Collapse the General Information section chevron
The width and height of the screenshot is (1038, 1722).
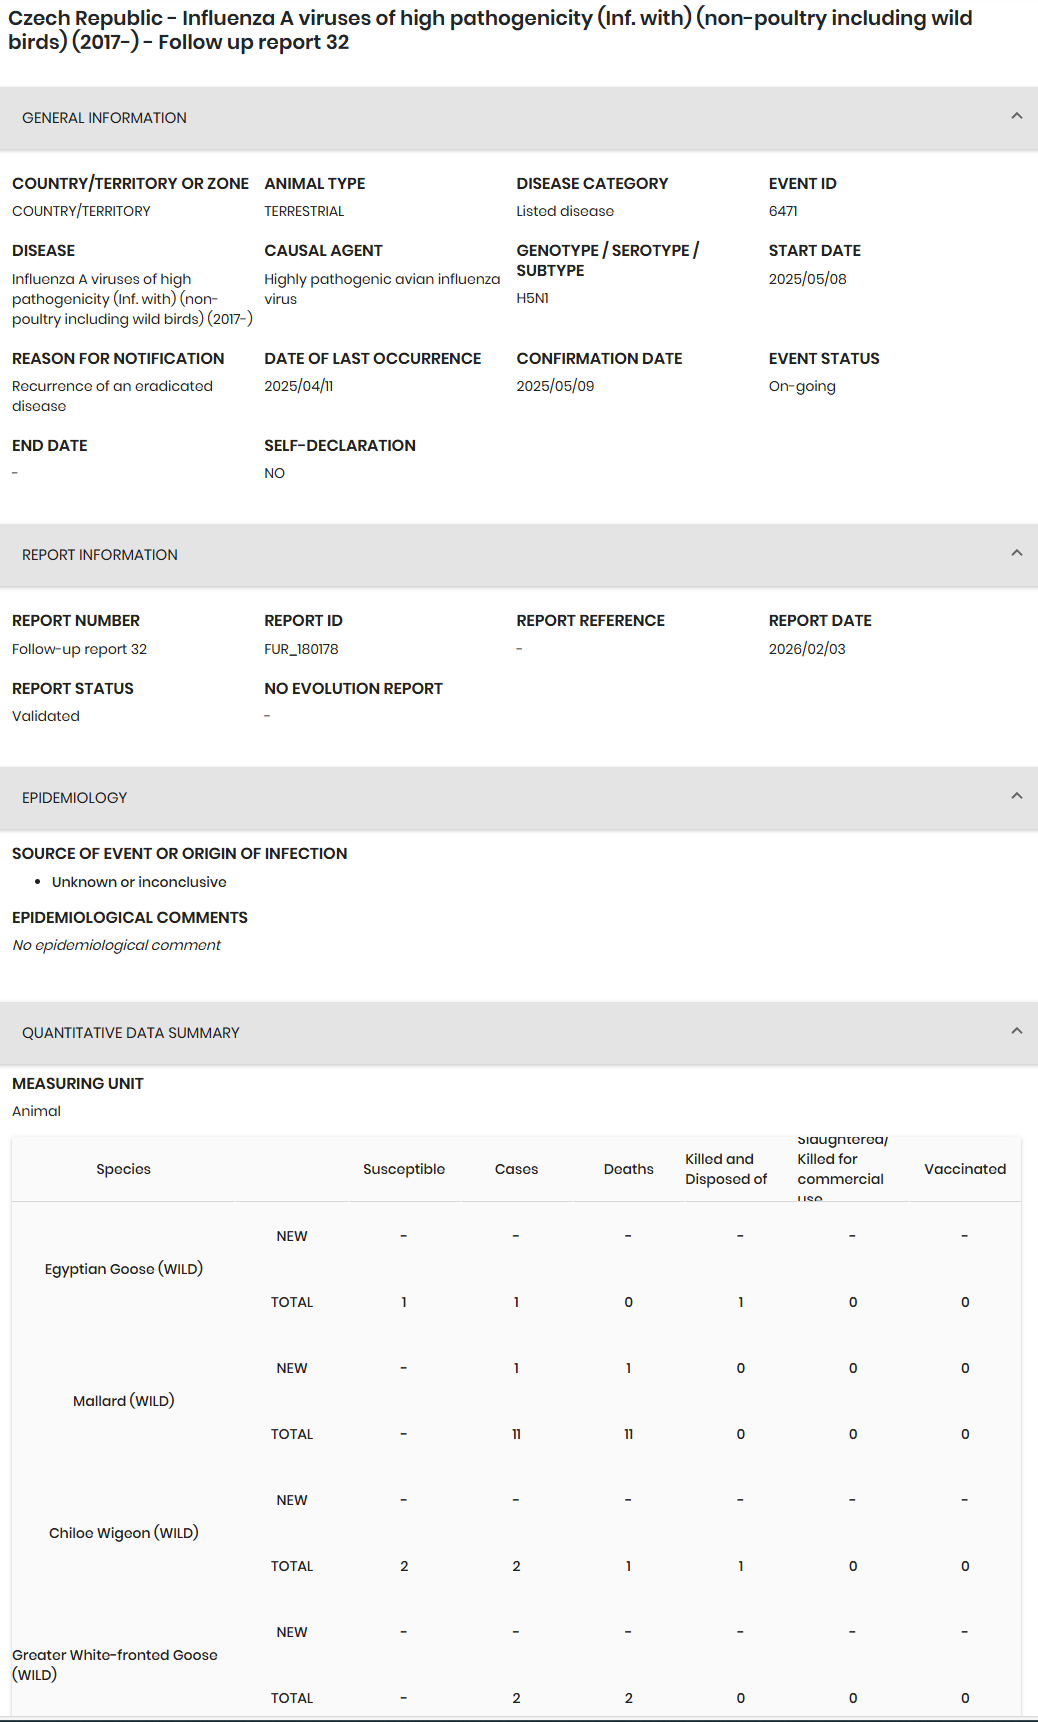point(1016,117)
